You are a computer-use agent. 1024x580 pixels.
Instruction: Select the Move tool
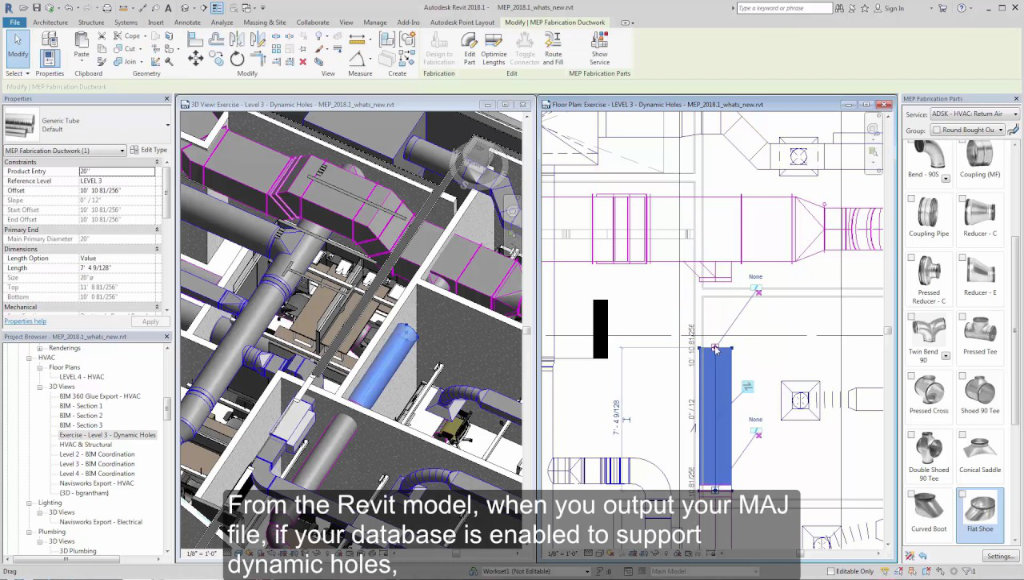195,59
